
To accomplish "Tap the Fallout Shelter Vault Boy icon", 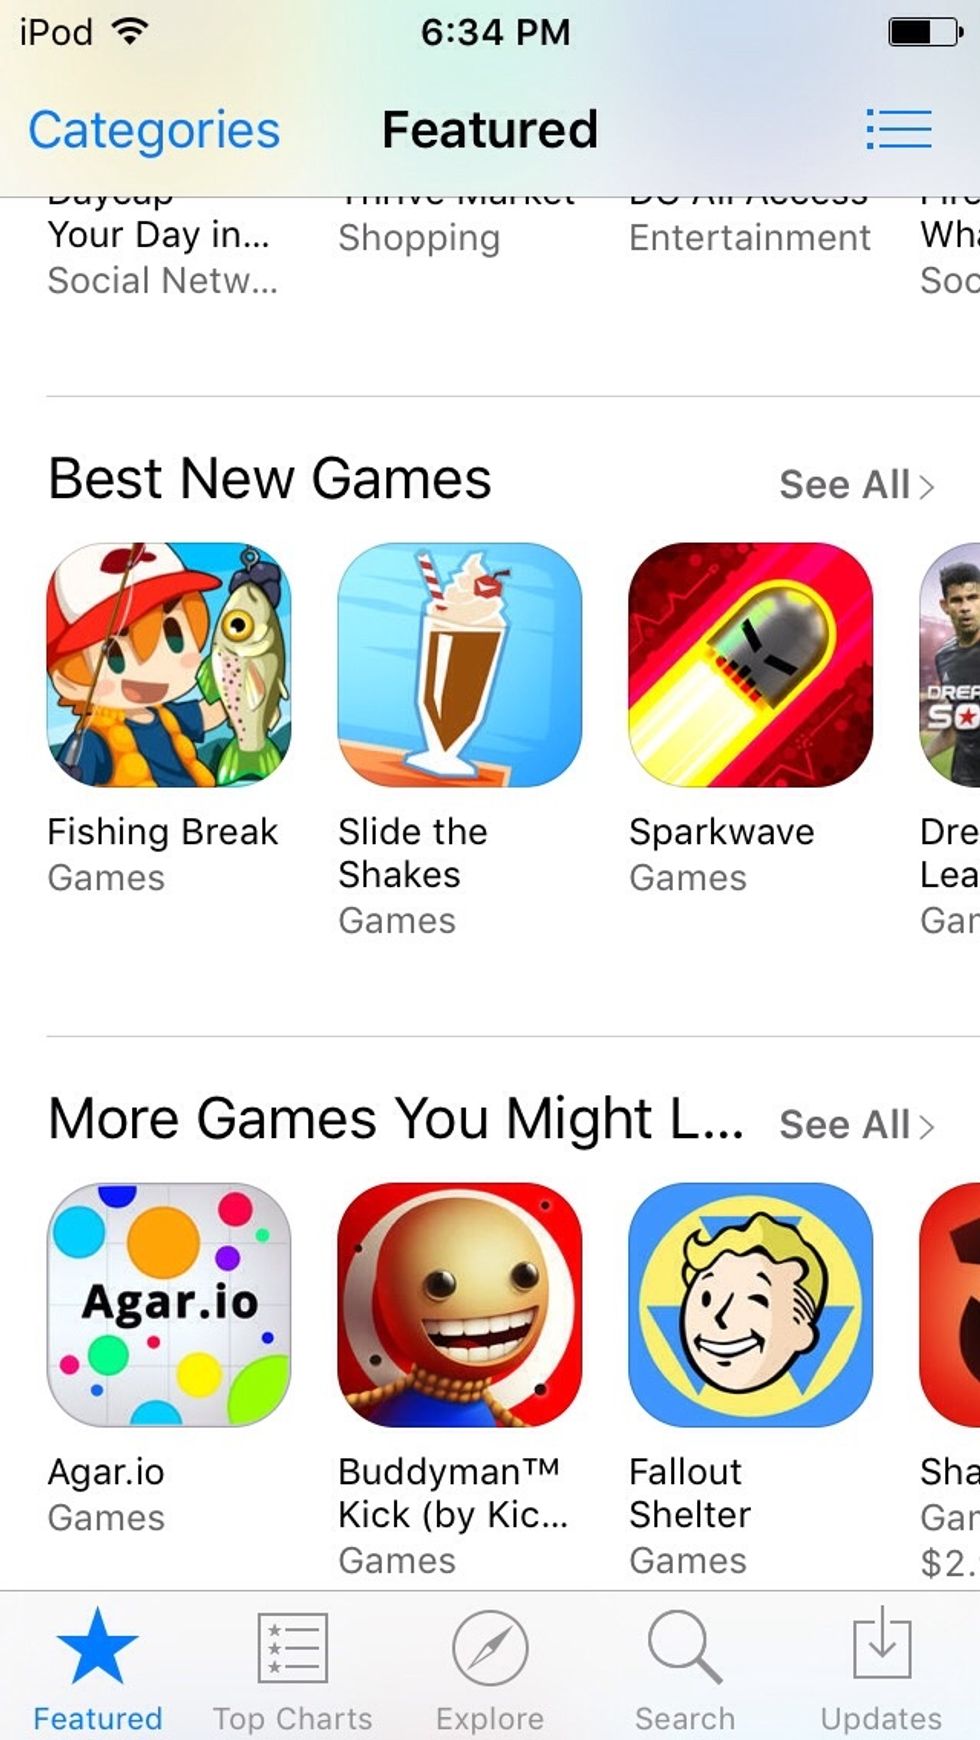I will [751, 1305].
